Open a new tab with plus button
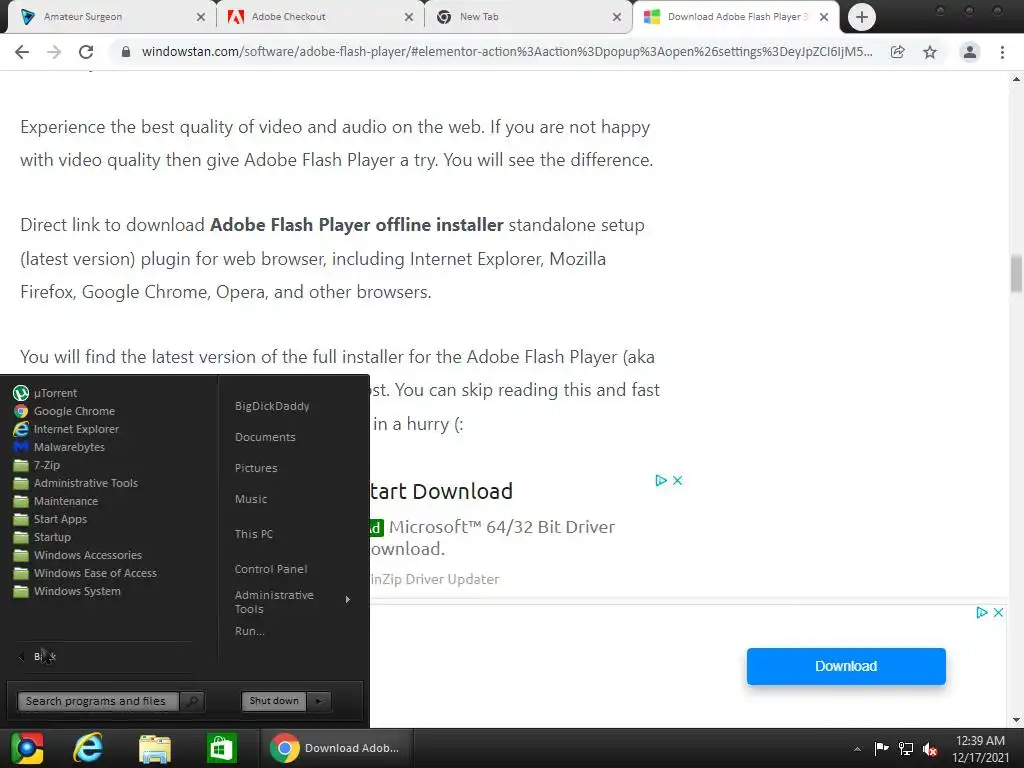 point(862,17)
